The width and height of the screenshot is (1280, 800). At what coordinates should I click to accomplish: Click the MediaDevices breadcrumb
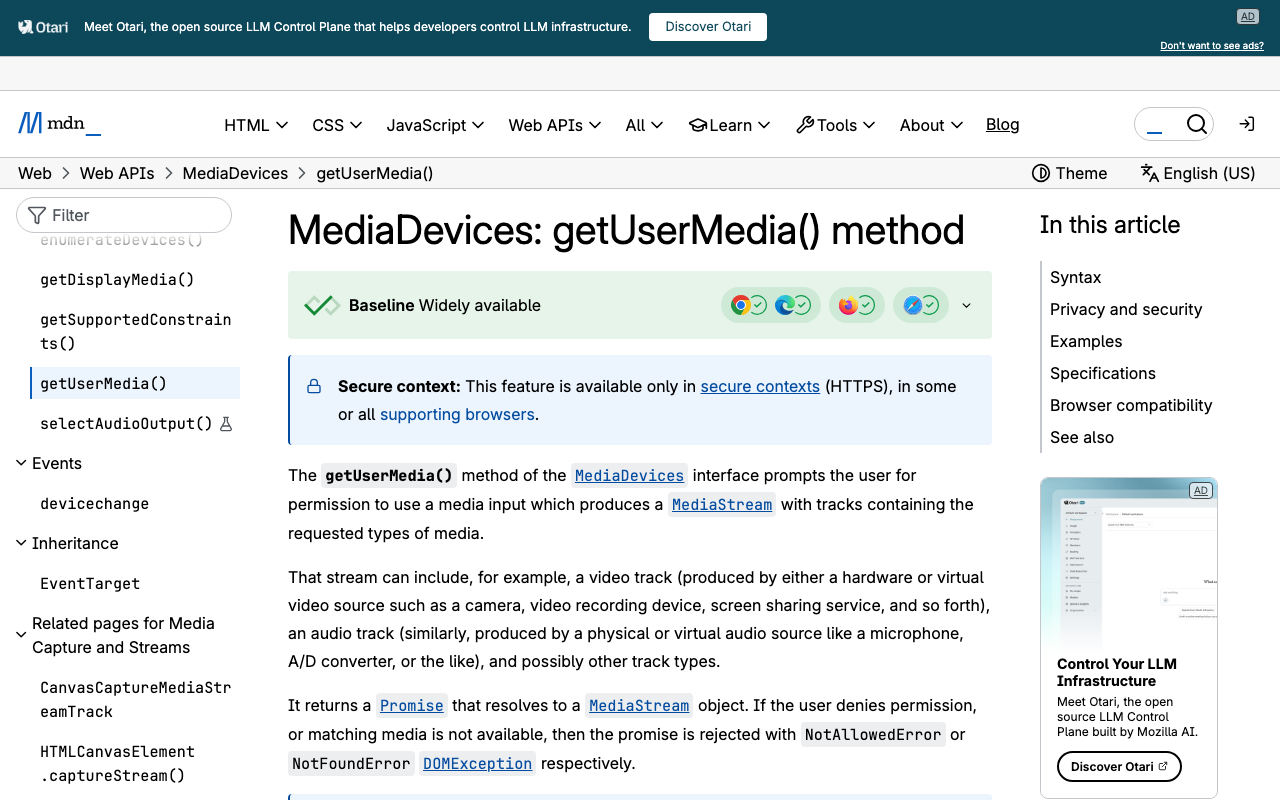point(235,173)
